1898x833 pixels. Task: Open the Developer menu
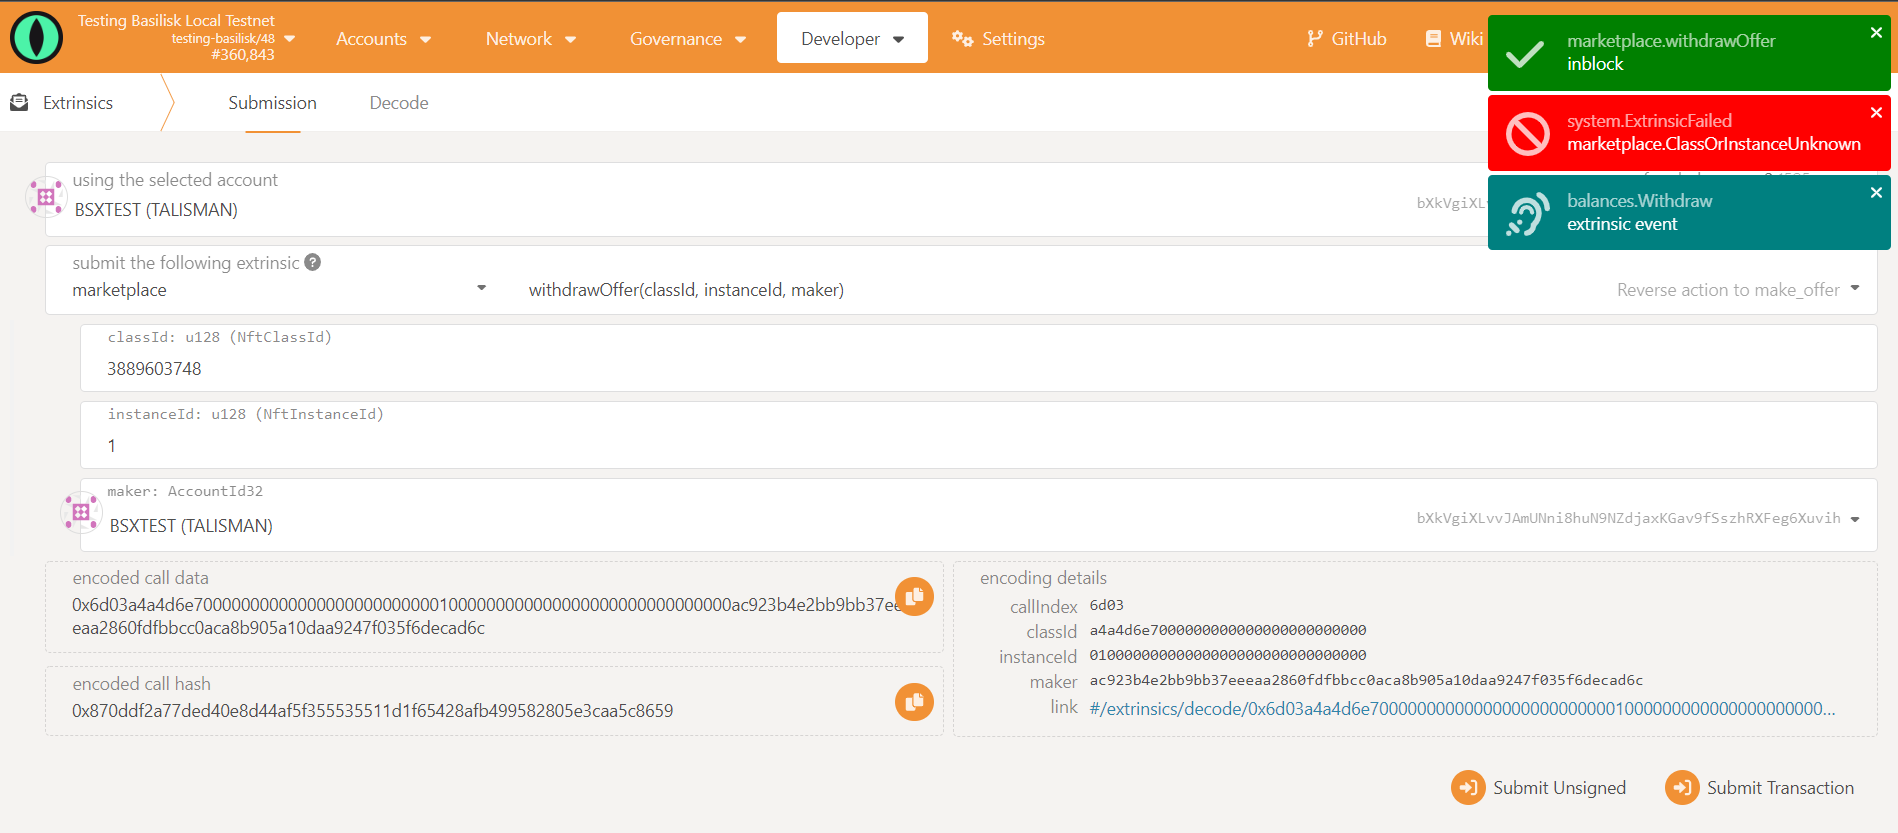(852, 38)
